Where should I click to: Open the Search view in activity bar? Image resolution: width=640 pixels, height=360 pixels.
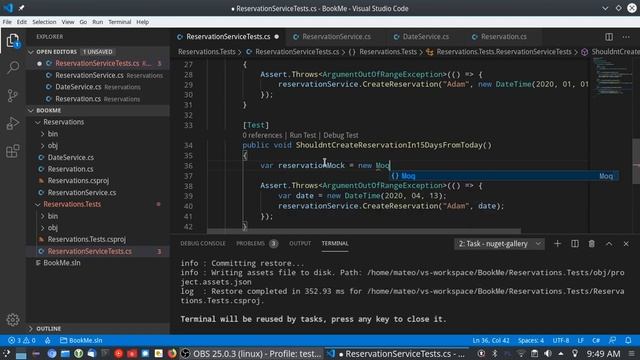tap(13, 68)
